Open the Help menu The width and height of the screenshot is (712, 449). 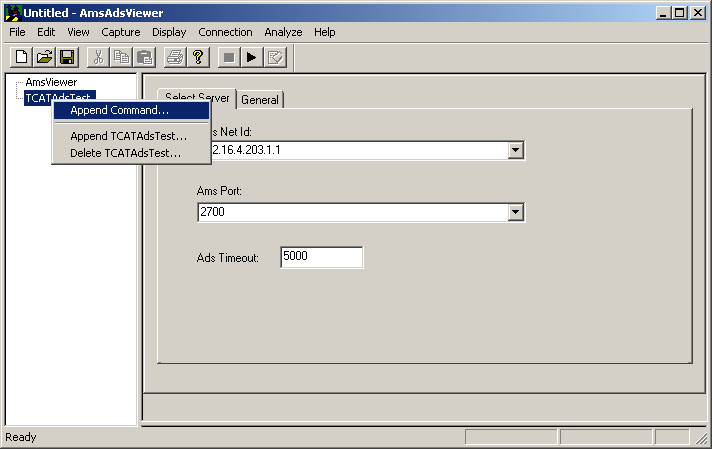pyautogui.click(x=325, y=32)
